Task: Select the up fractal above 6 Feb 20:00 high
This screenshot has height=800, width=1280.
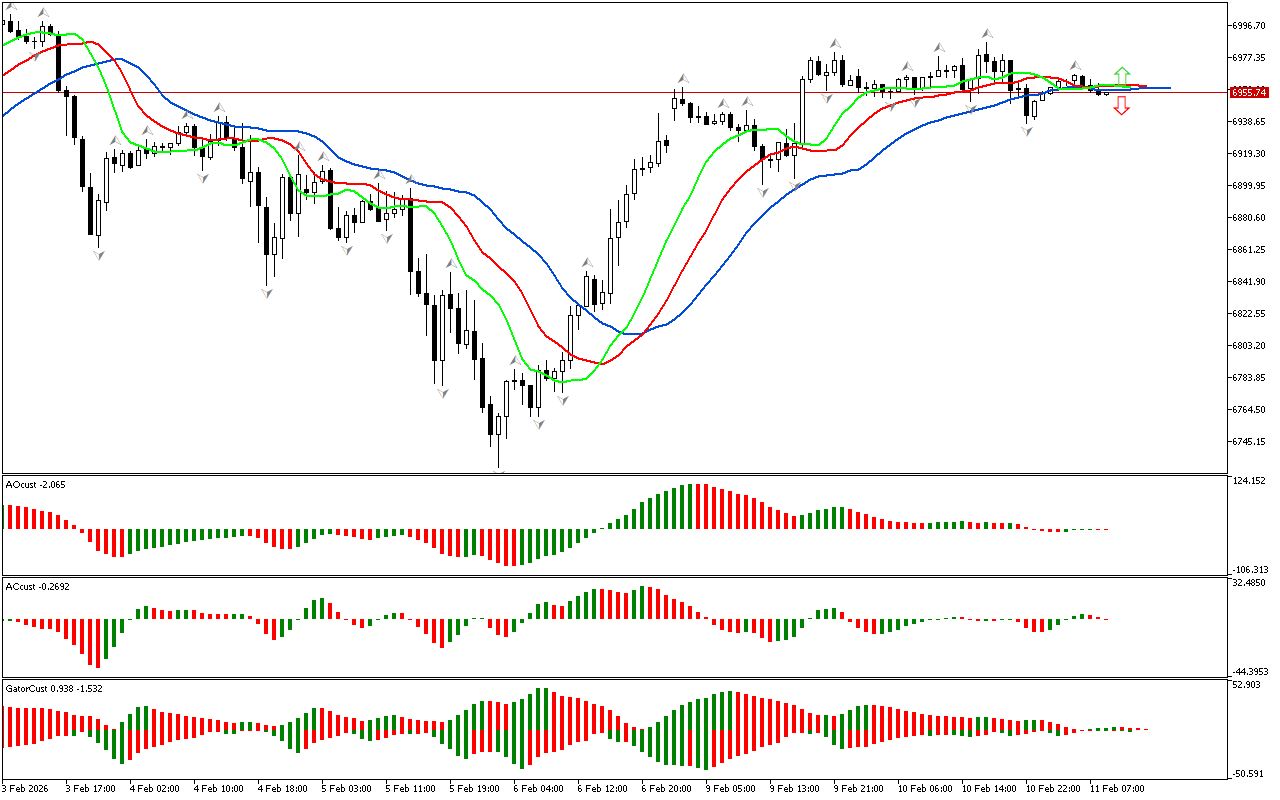Action: click(682, 78)
